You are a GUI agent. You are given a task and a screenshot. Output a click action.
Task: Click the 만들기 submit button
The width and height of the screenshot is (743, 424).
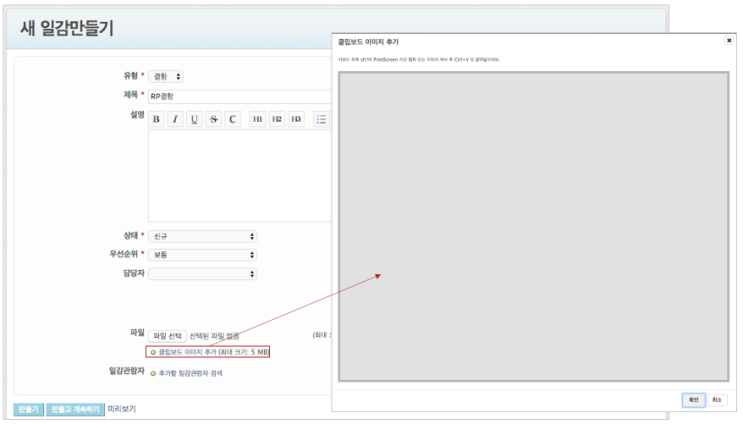28,409
